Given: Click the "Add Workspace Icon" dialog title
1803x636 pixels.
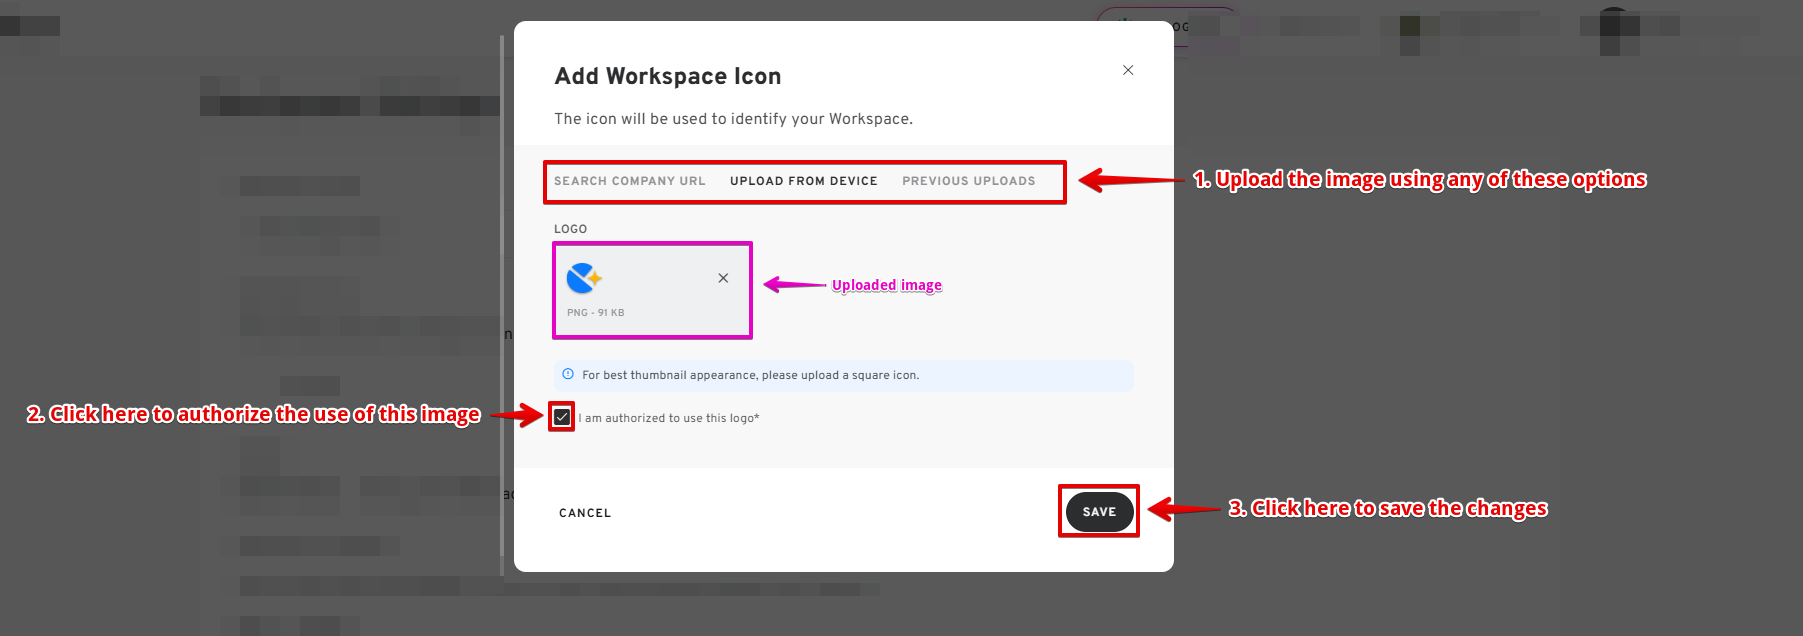Looking at the screenshot, I should click(667, 77).
